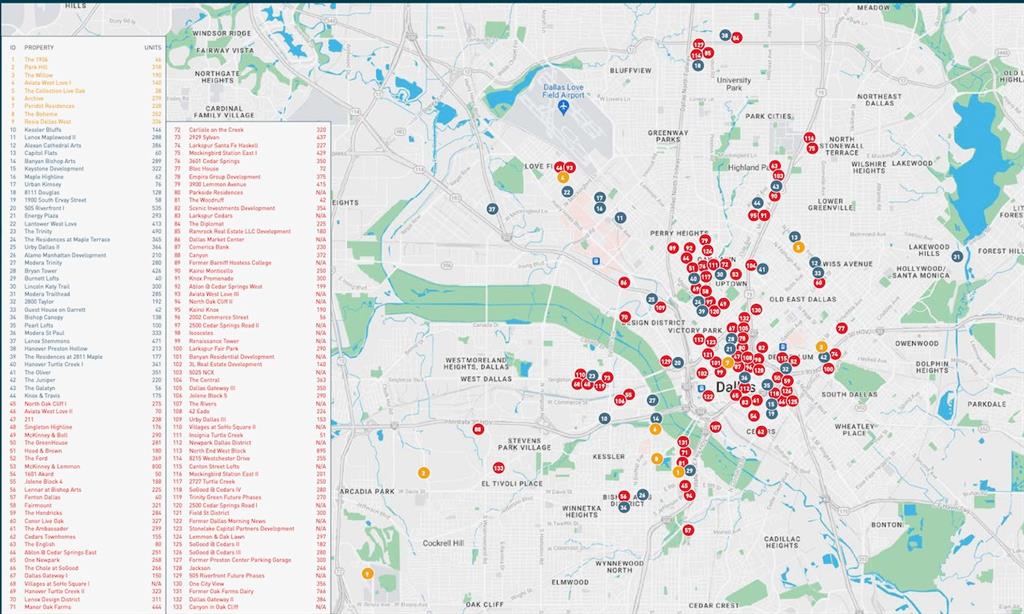Viewport: 1024px width, 614px height.
Task: Select orange marker 5 near Swiss Avenue
Action: [x=797, y=246]
